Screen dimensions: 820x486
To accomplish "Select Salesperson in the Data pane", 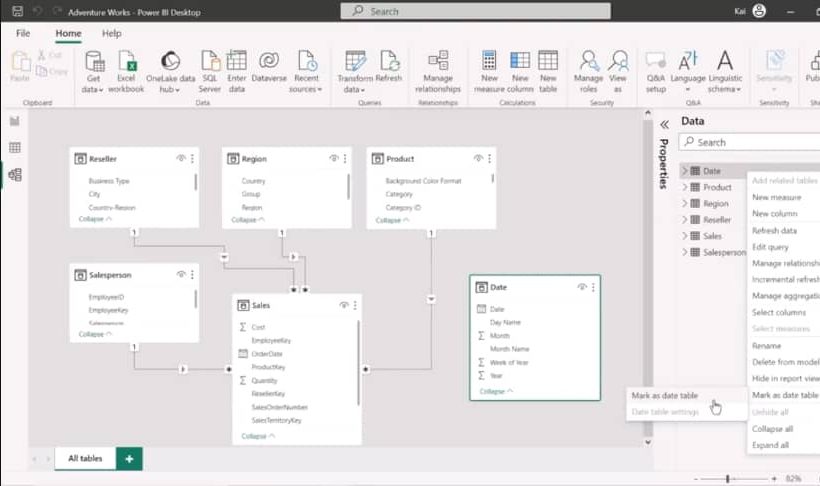I will pyautogui.click(x=724, y=252).
